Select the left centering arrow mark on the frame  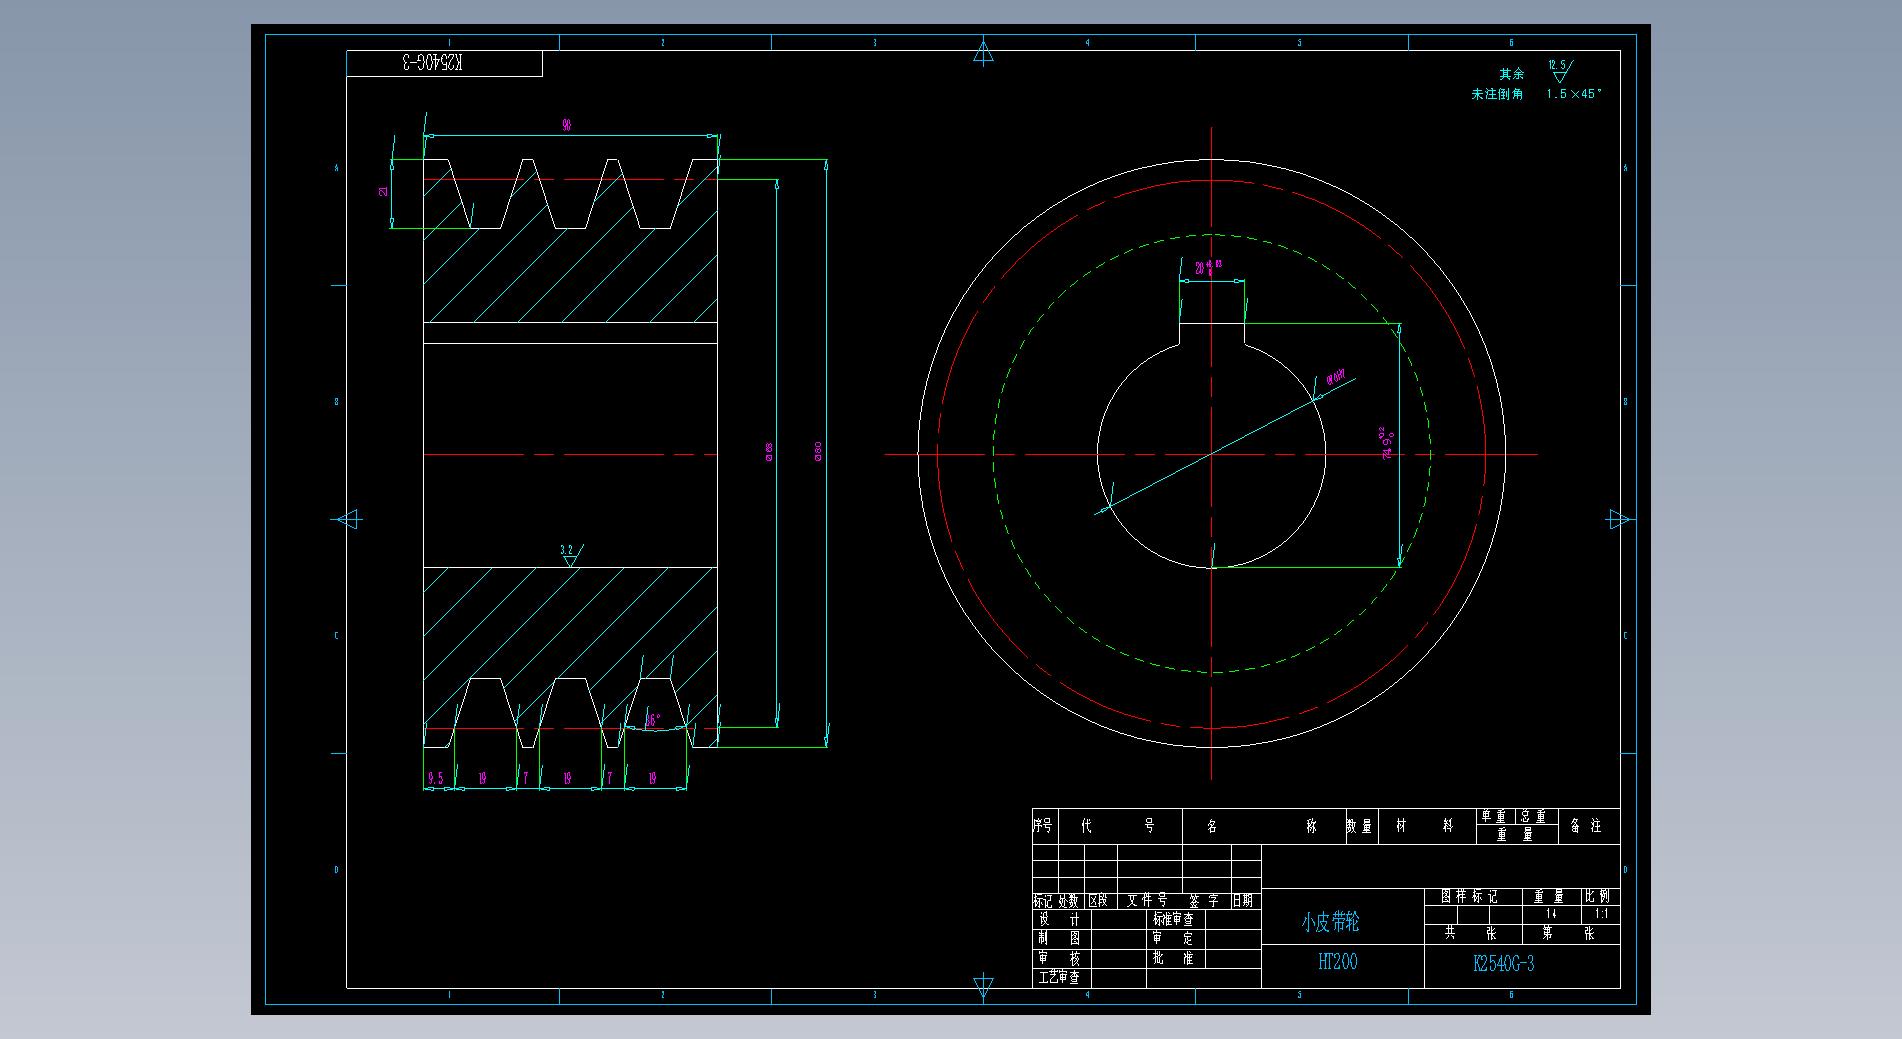click(346, 520)
